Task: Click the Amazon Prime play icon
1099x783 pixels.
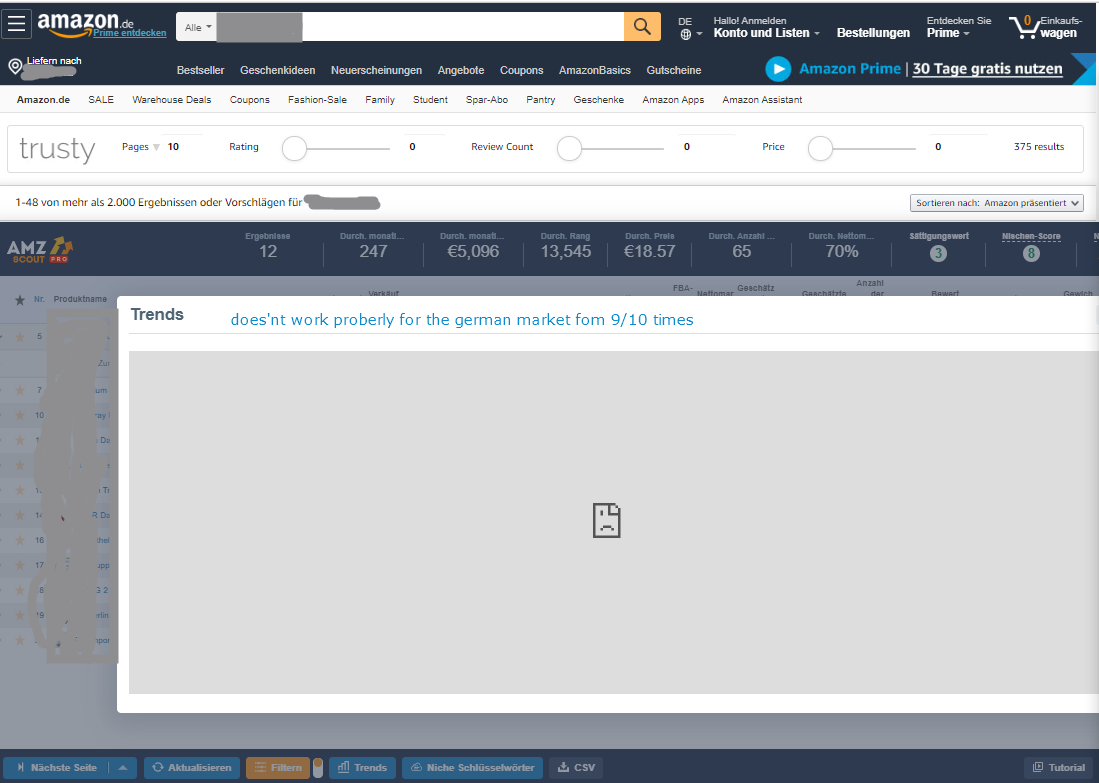Action: pyautogui.click(x=778, y=69)
